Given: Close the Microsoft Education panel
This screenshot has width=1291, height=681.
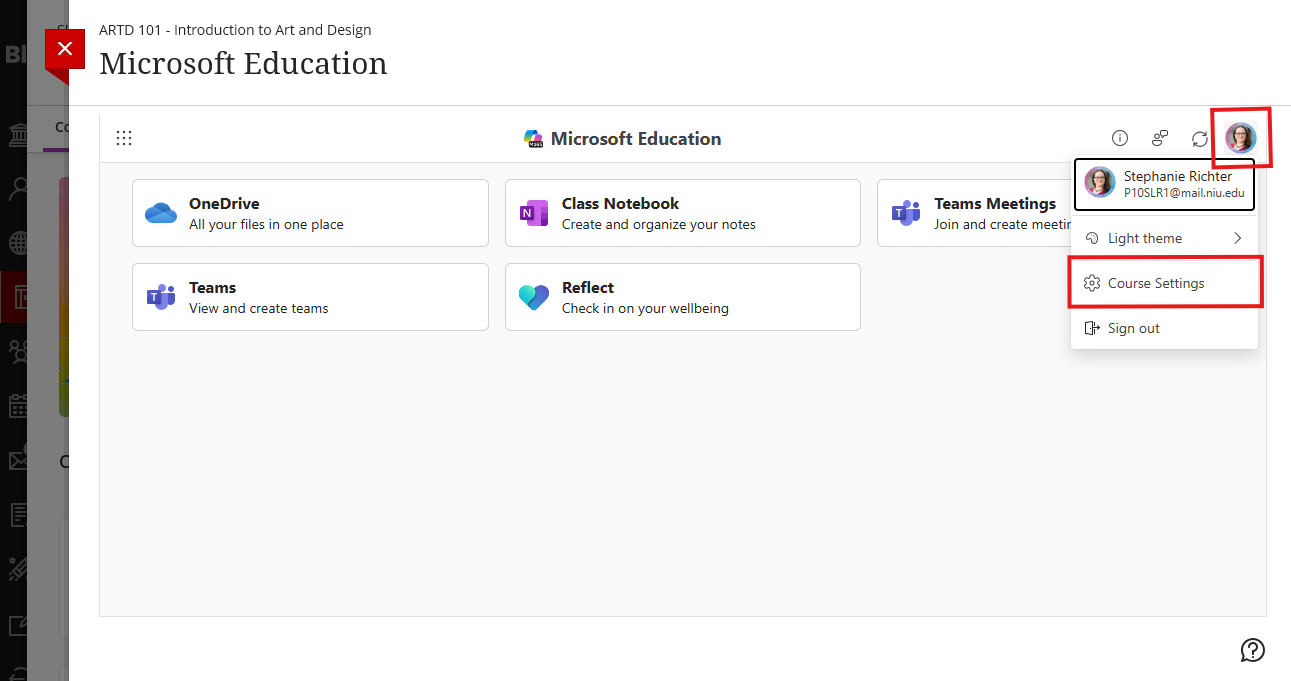Looking at the screenshot, I should 65,49.
